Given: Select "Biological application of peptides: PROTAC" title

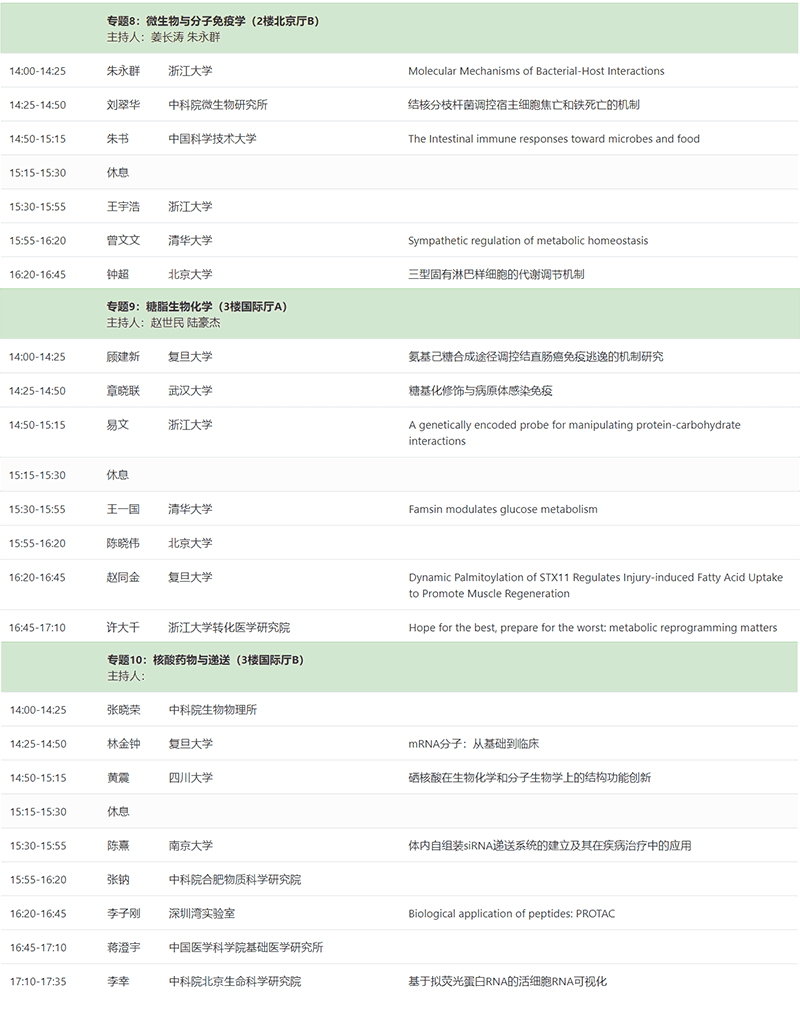Looking at the screenshot, I should (511, 914).
